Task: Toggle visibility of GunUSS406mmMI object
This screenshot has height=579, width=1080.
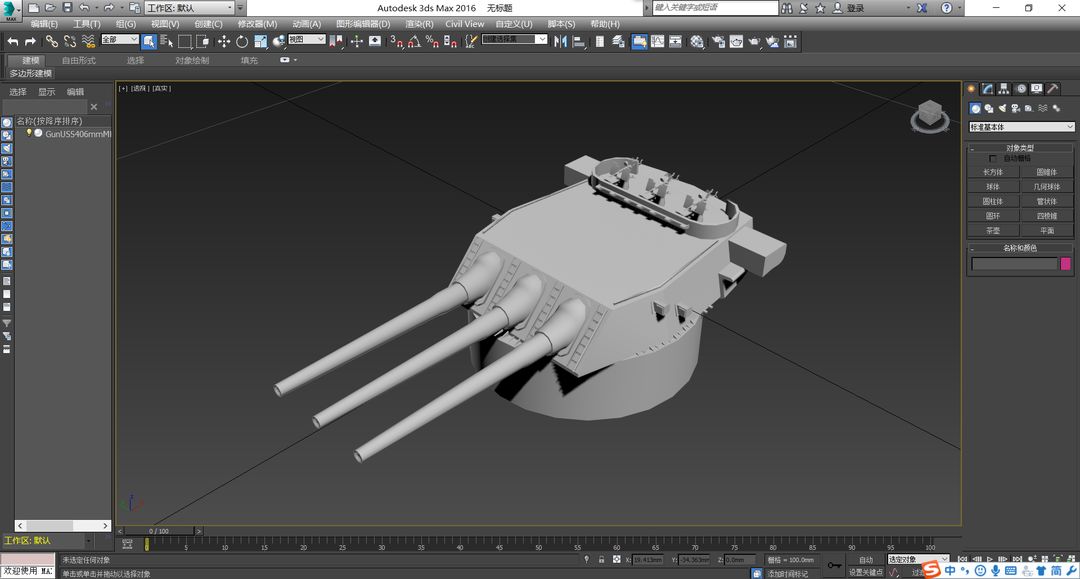Action: [29, 134]
